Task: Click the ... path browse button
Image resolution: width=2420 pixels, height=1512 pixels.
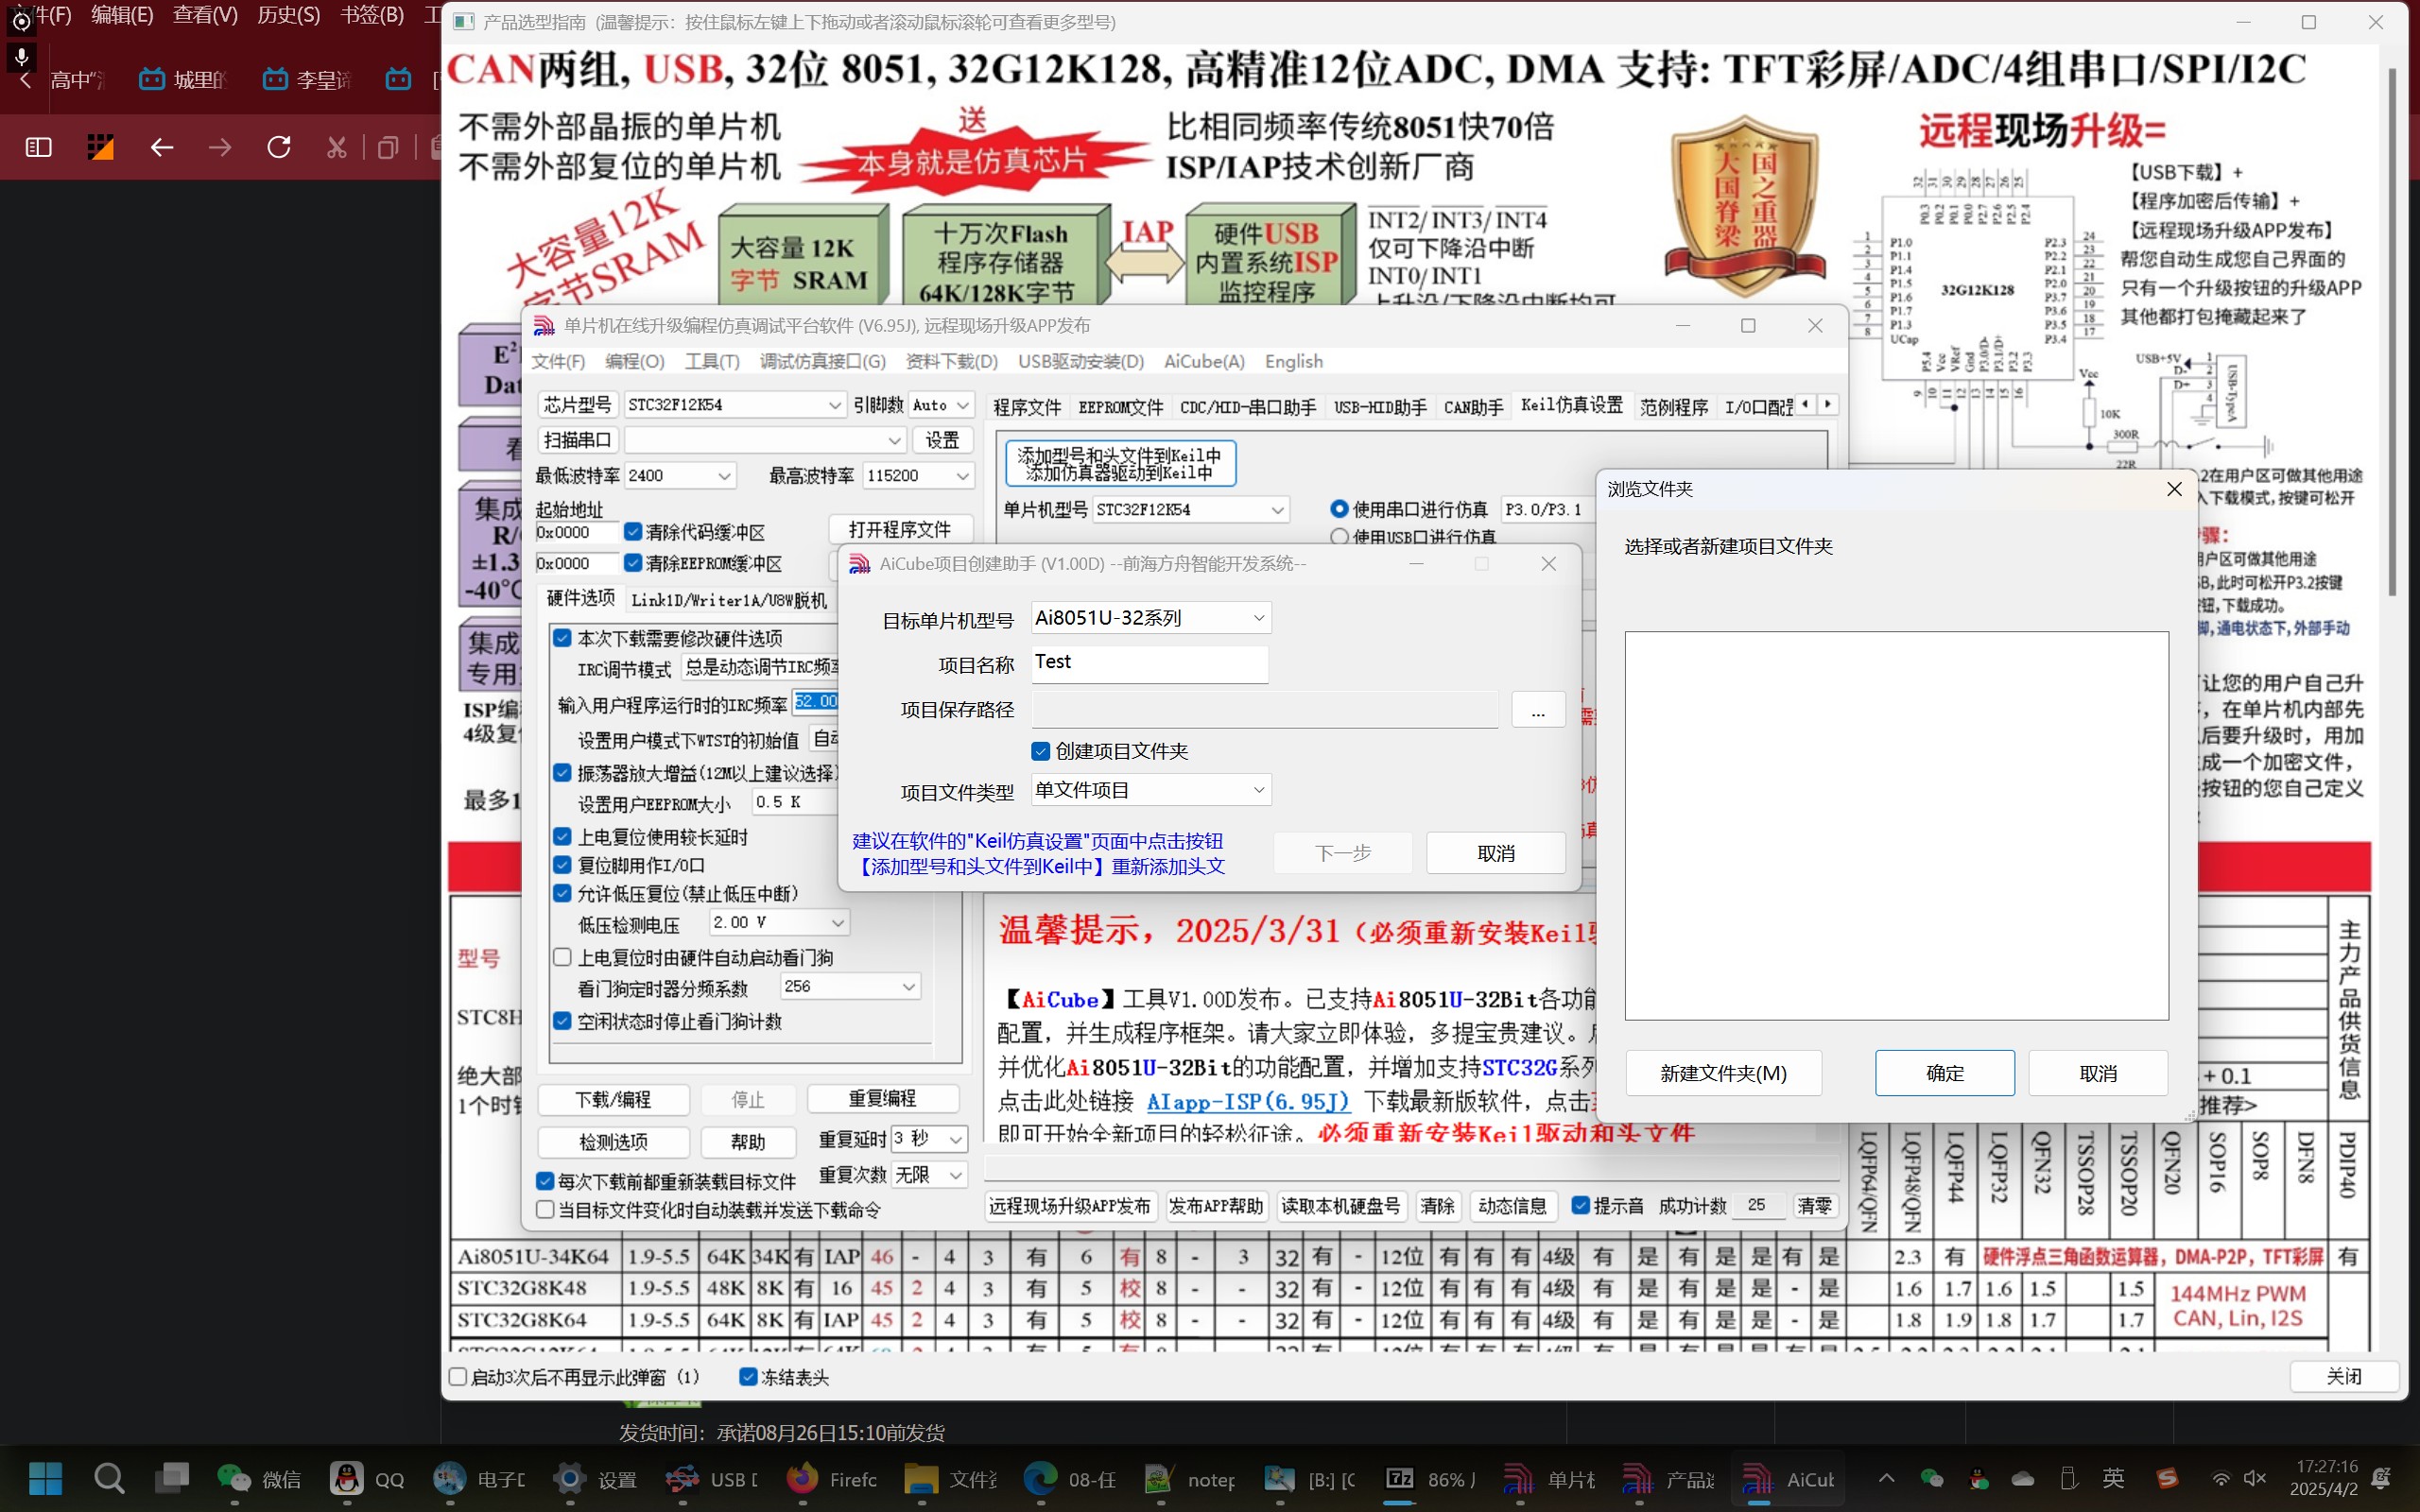Action: click(x=1538, y=710)
